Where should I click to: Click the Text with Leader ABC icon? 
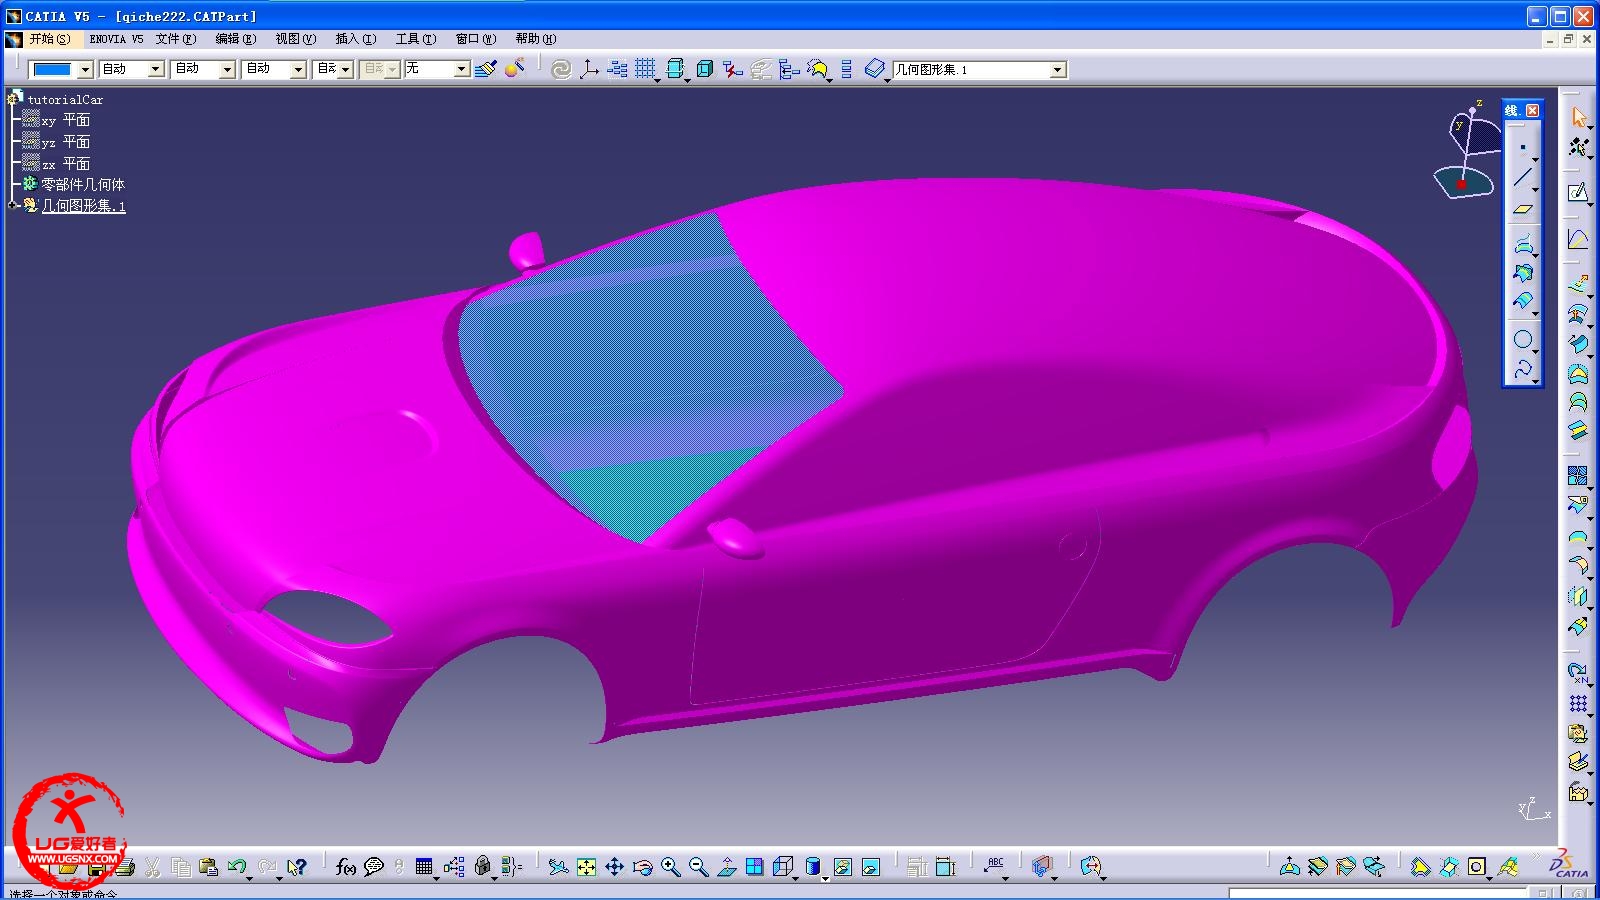(x=994, y=866)
